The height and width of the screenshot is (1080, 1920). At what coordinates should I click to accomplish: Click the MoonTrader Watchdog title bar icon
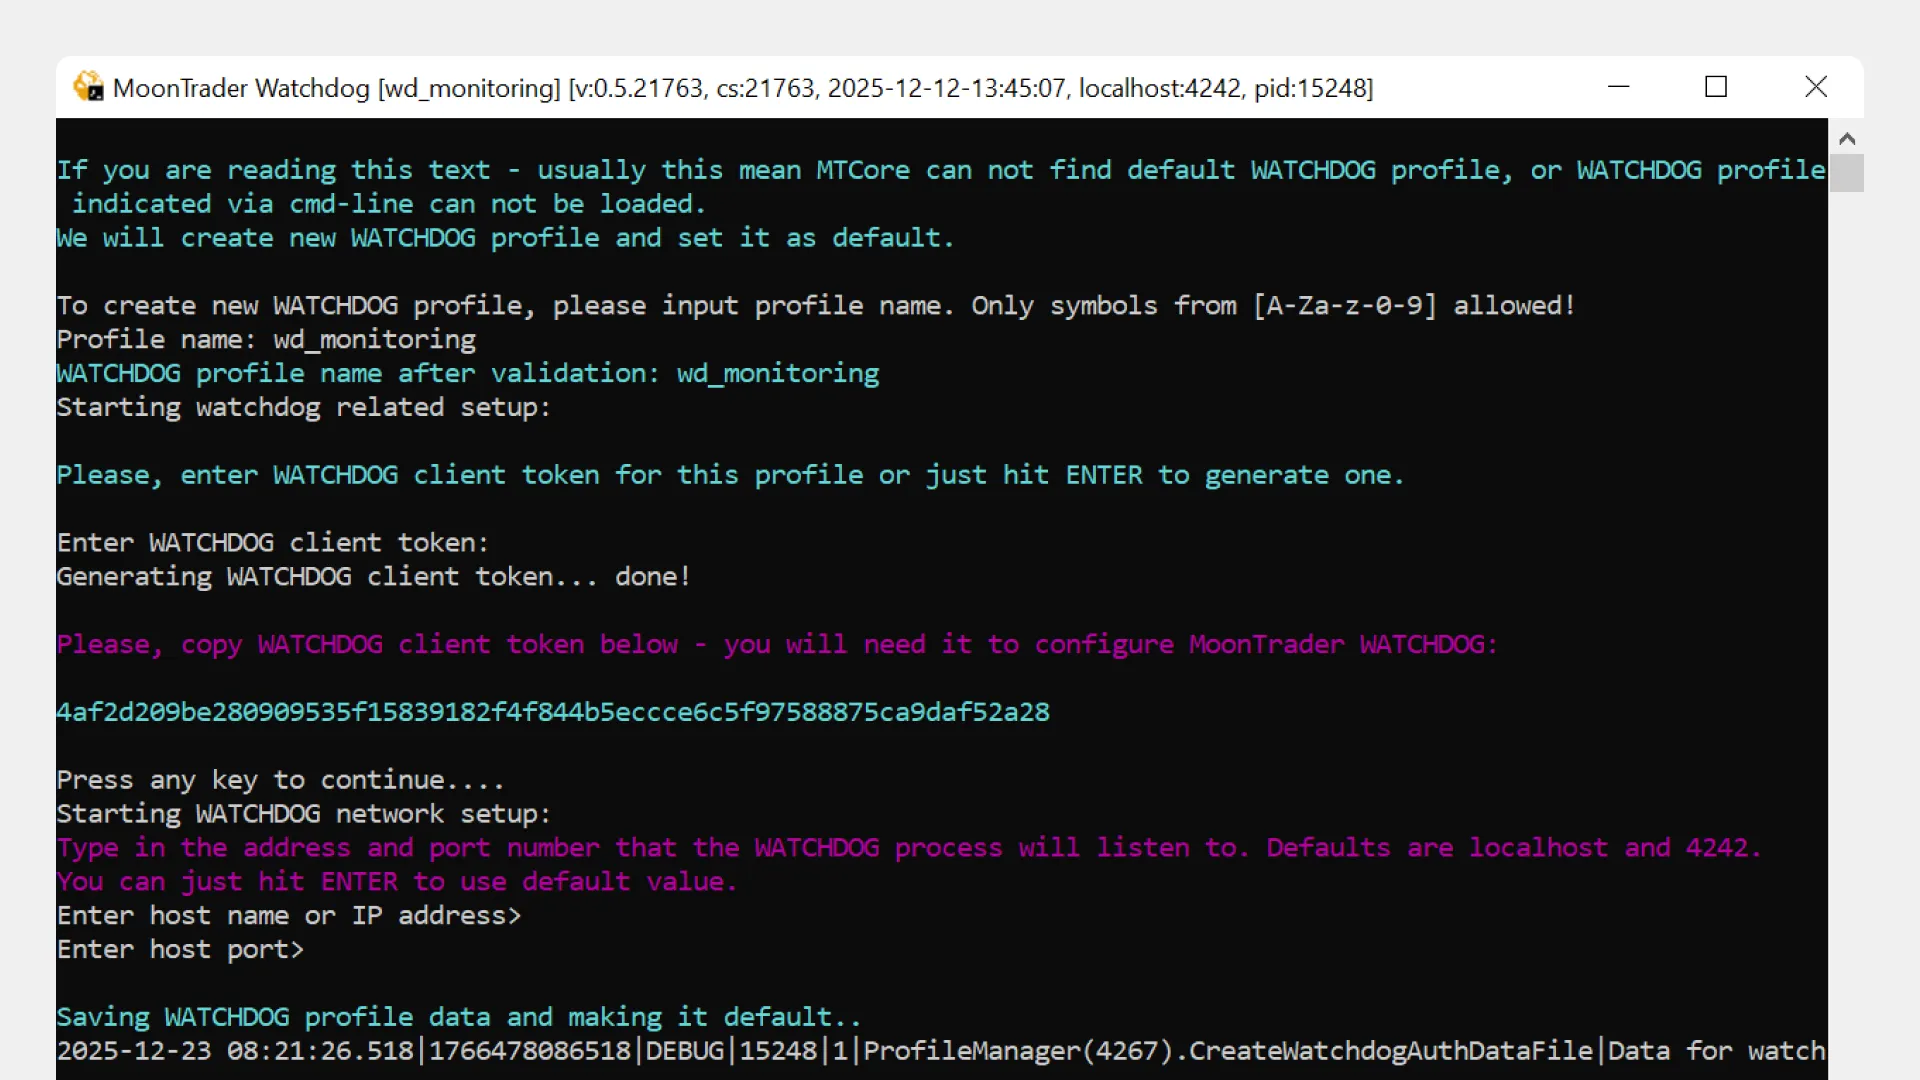click(88, 87)
